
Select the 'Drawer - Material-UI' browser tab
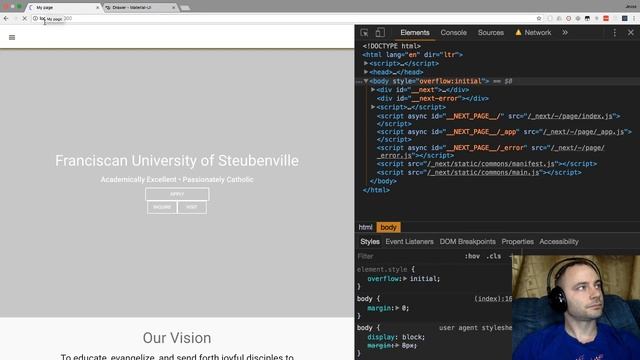click(x=139, y=7)
